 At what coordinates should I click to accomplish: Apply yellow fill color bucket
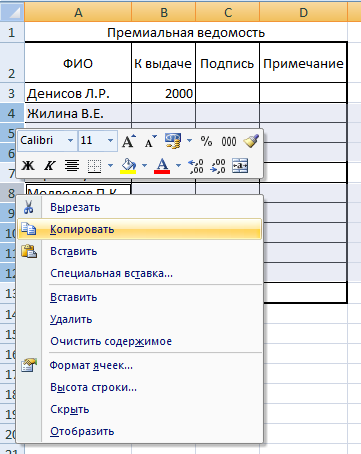(128, 165)
